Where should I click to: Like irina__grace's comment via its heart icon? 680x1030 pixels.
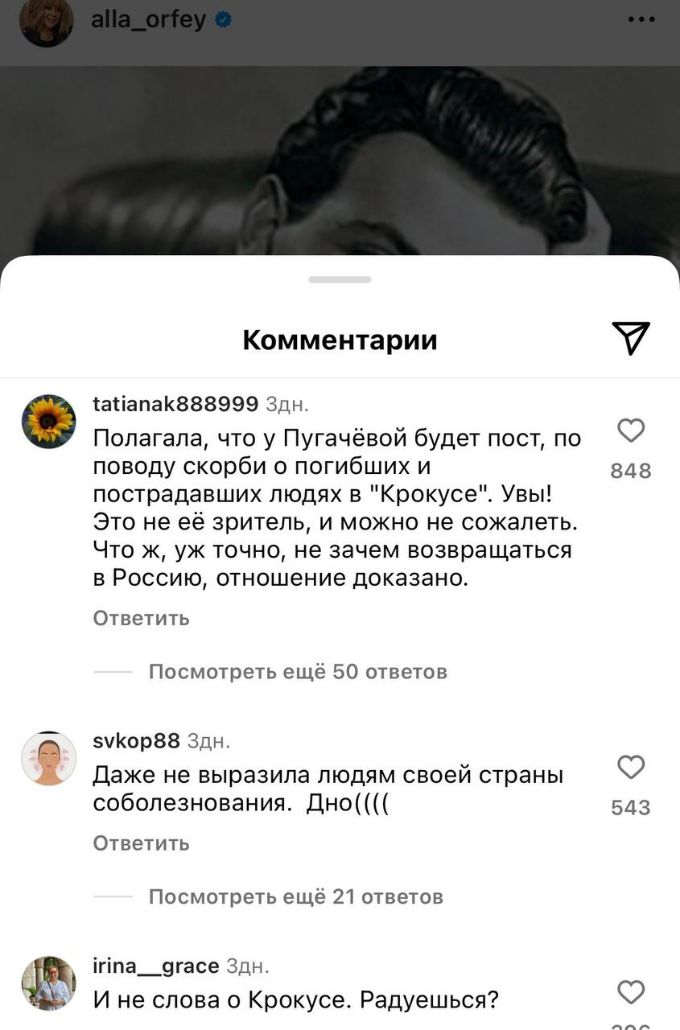coord(631,992)
